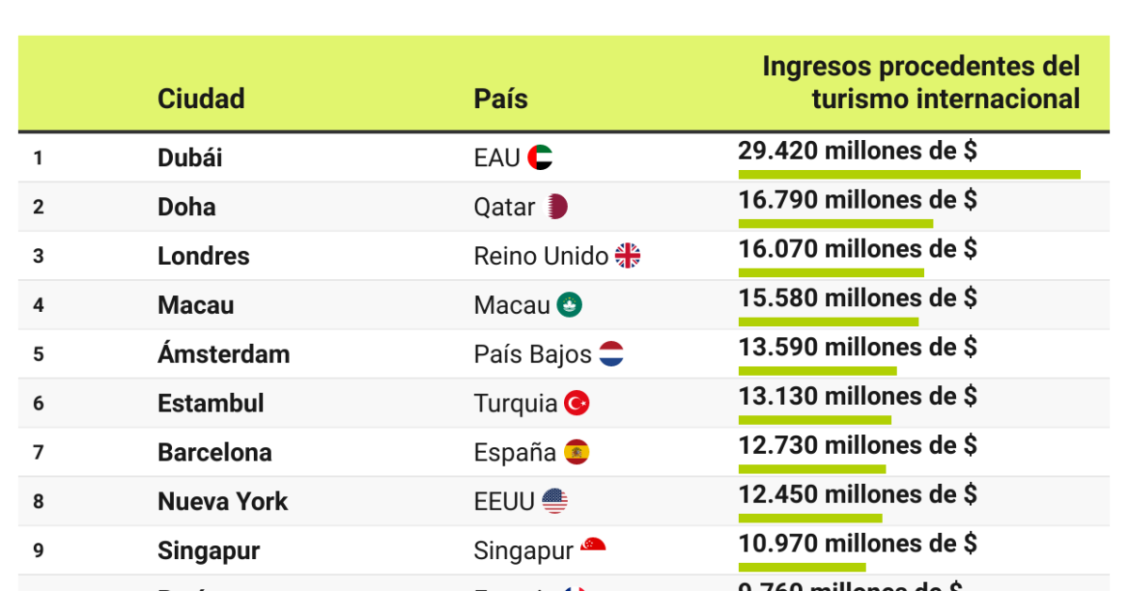Click the Doha green revenue bar
The image size is (1128, 591).
coord(836,224)
